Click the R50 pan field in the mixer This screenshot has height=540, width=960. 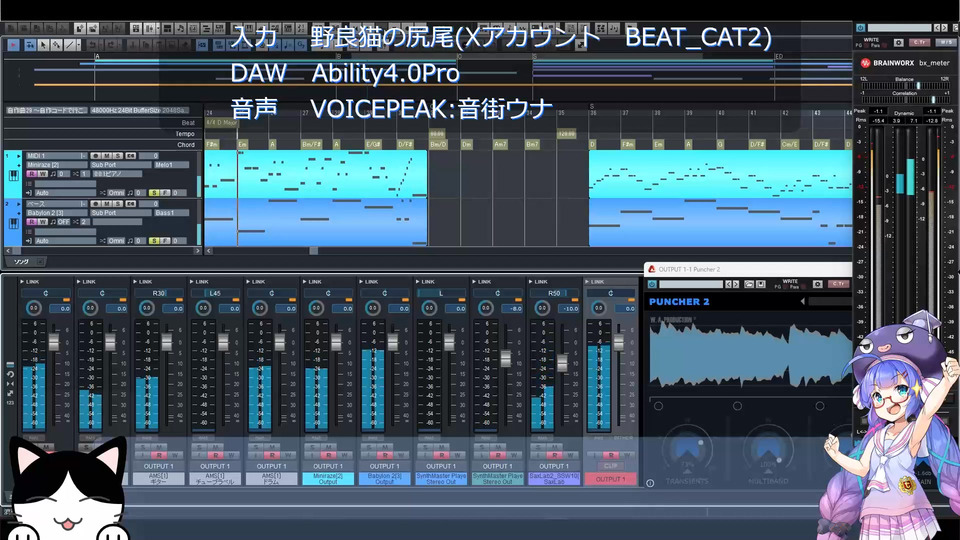pos(553,293)
